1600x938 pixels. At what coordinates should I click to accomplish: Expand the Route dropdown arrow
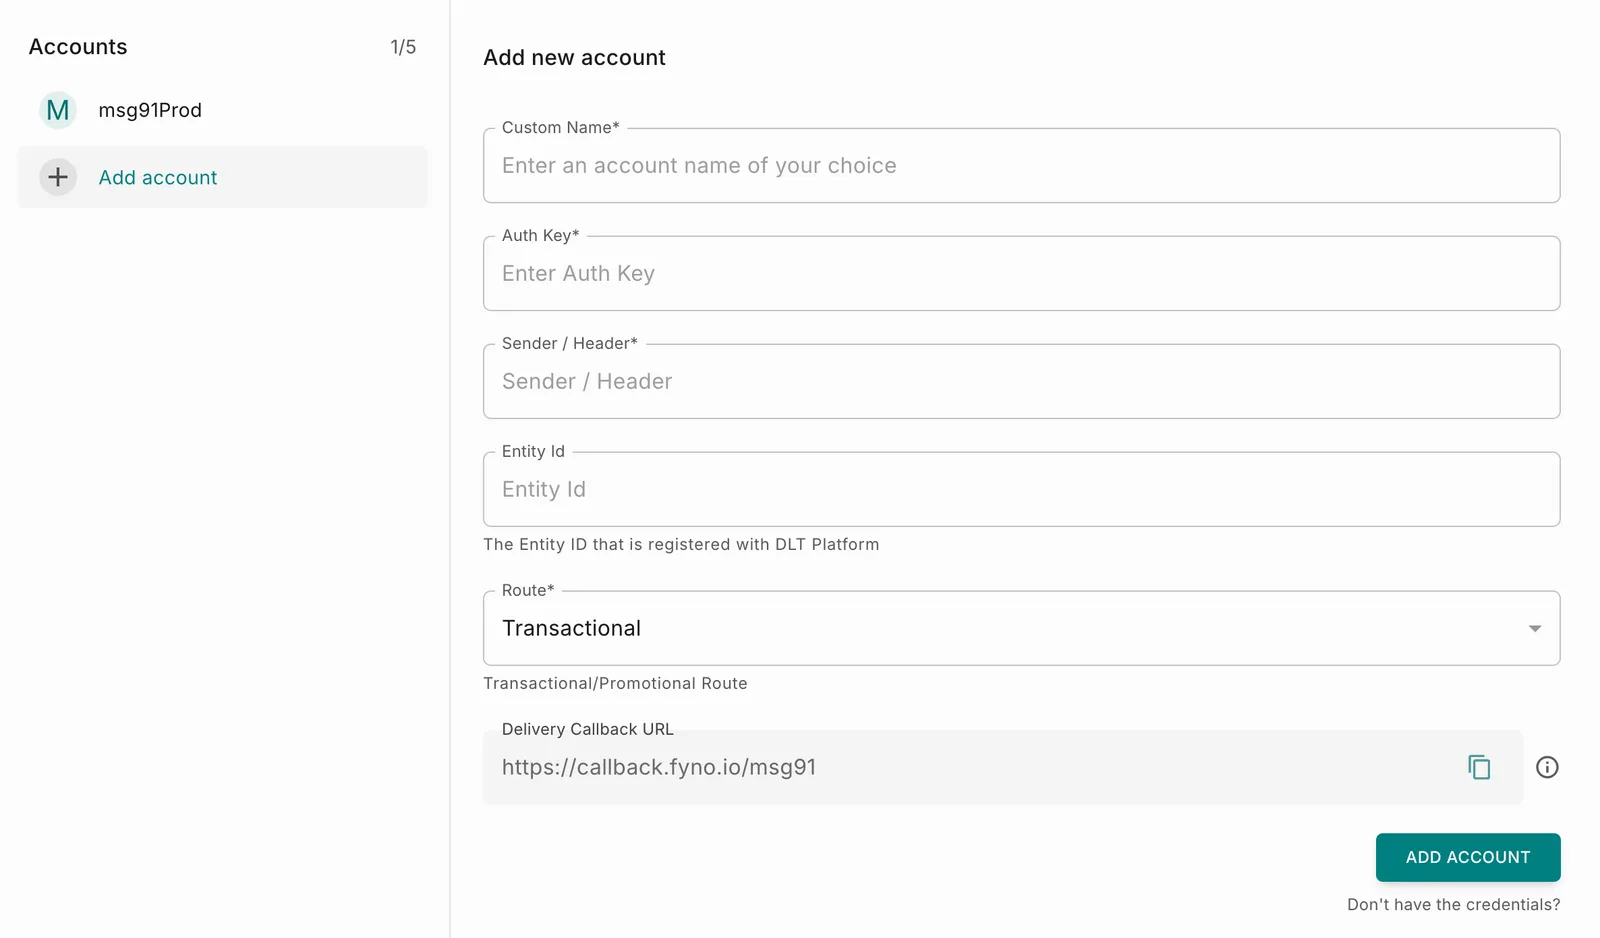click(1534, 628)
